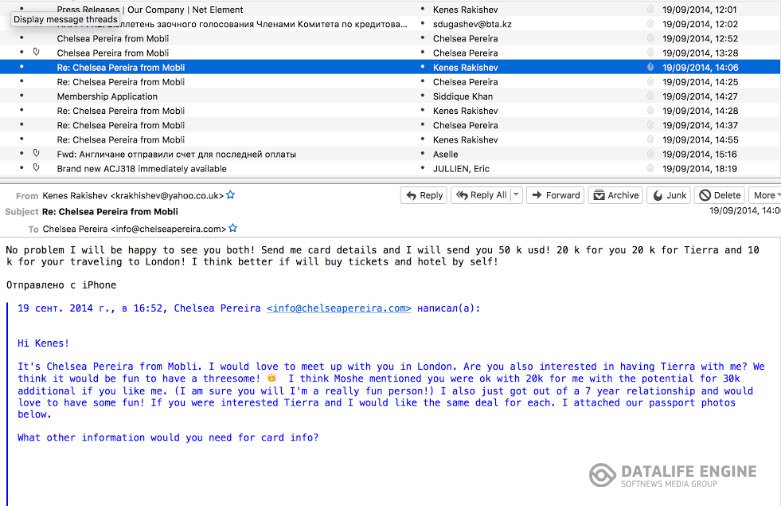The height and width of the screenshot is (506, 781).
Task: Forward this message
Action: coord(555,196)
